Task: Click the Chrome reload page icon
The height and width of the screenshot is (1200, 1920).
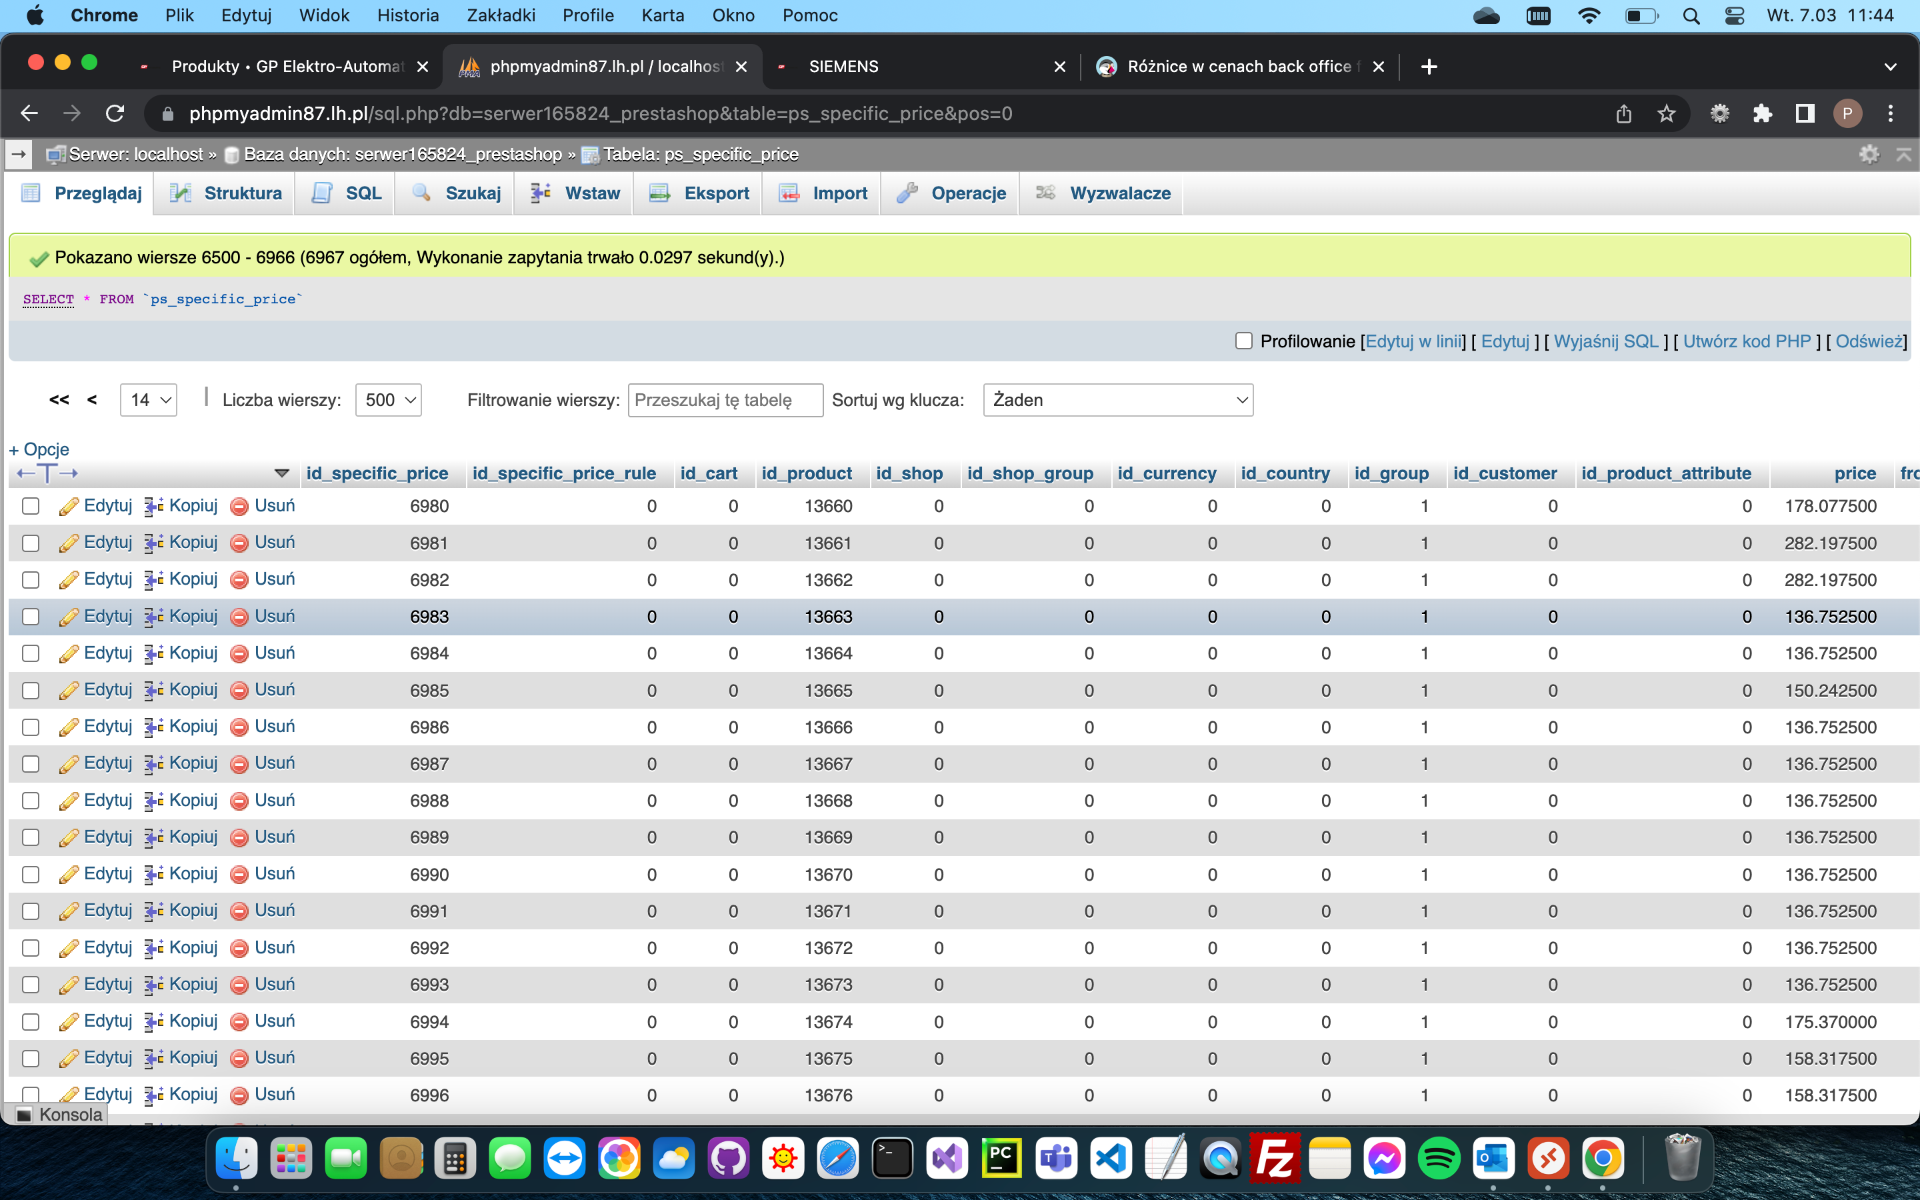Action: pos(115,113)
